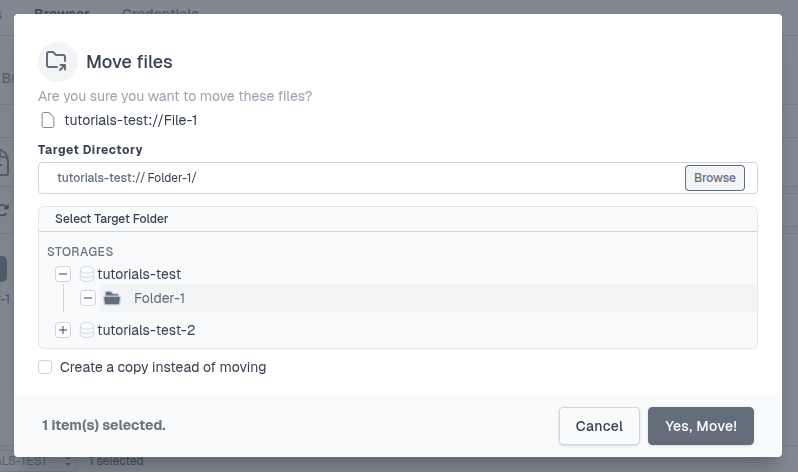Click the Folder-1 open folder icon
The image size is (798, 472).
[111, 298]
